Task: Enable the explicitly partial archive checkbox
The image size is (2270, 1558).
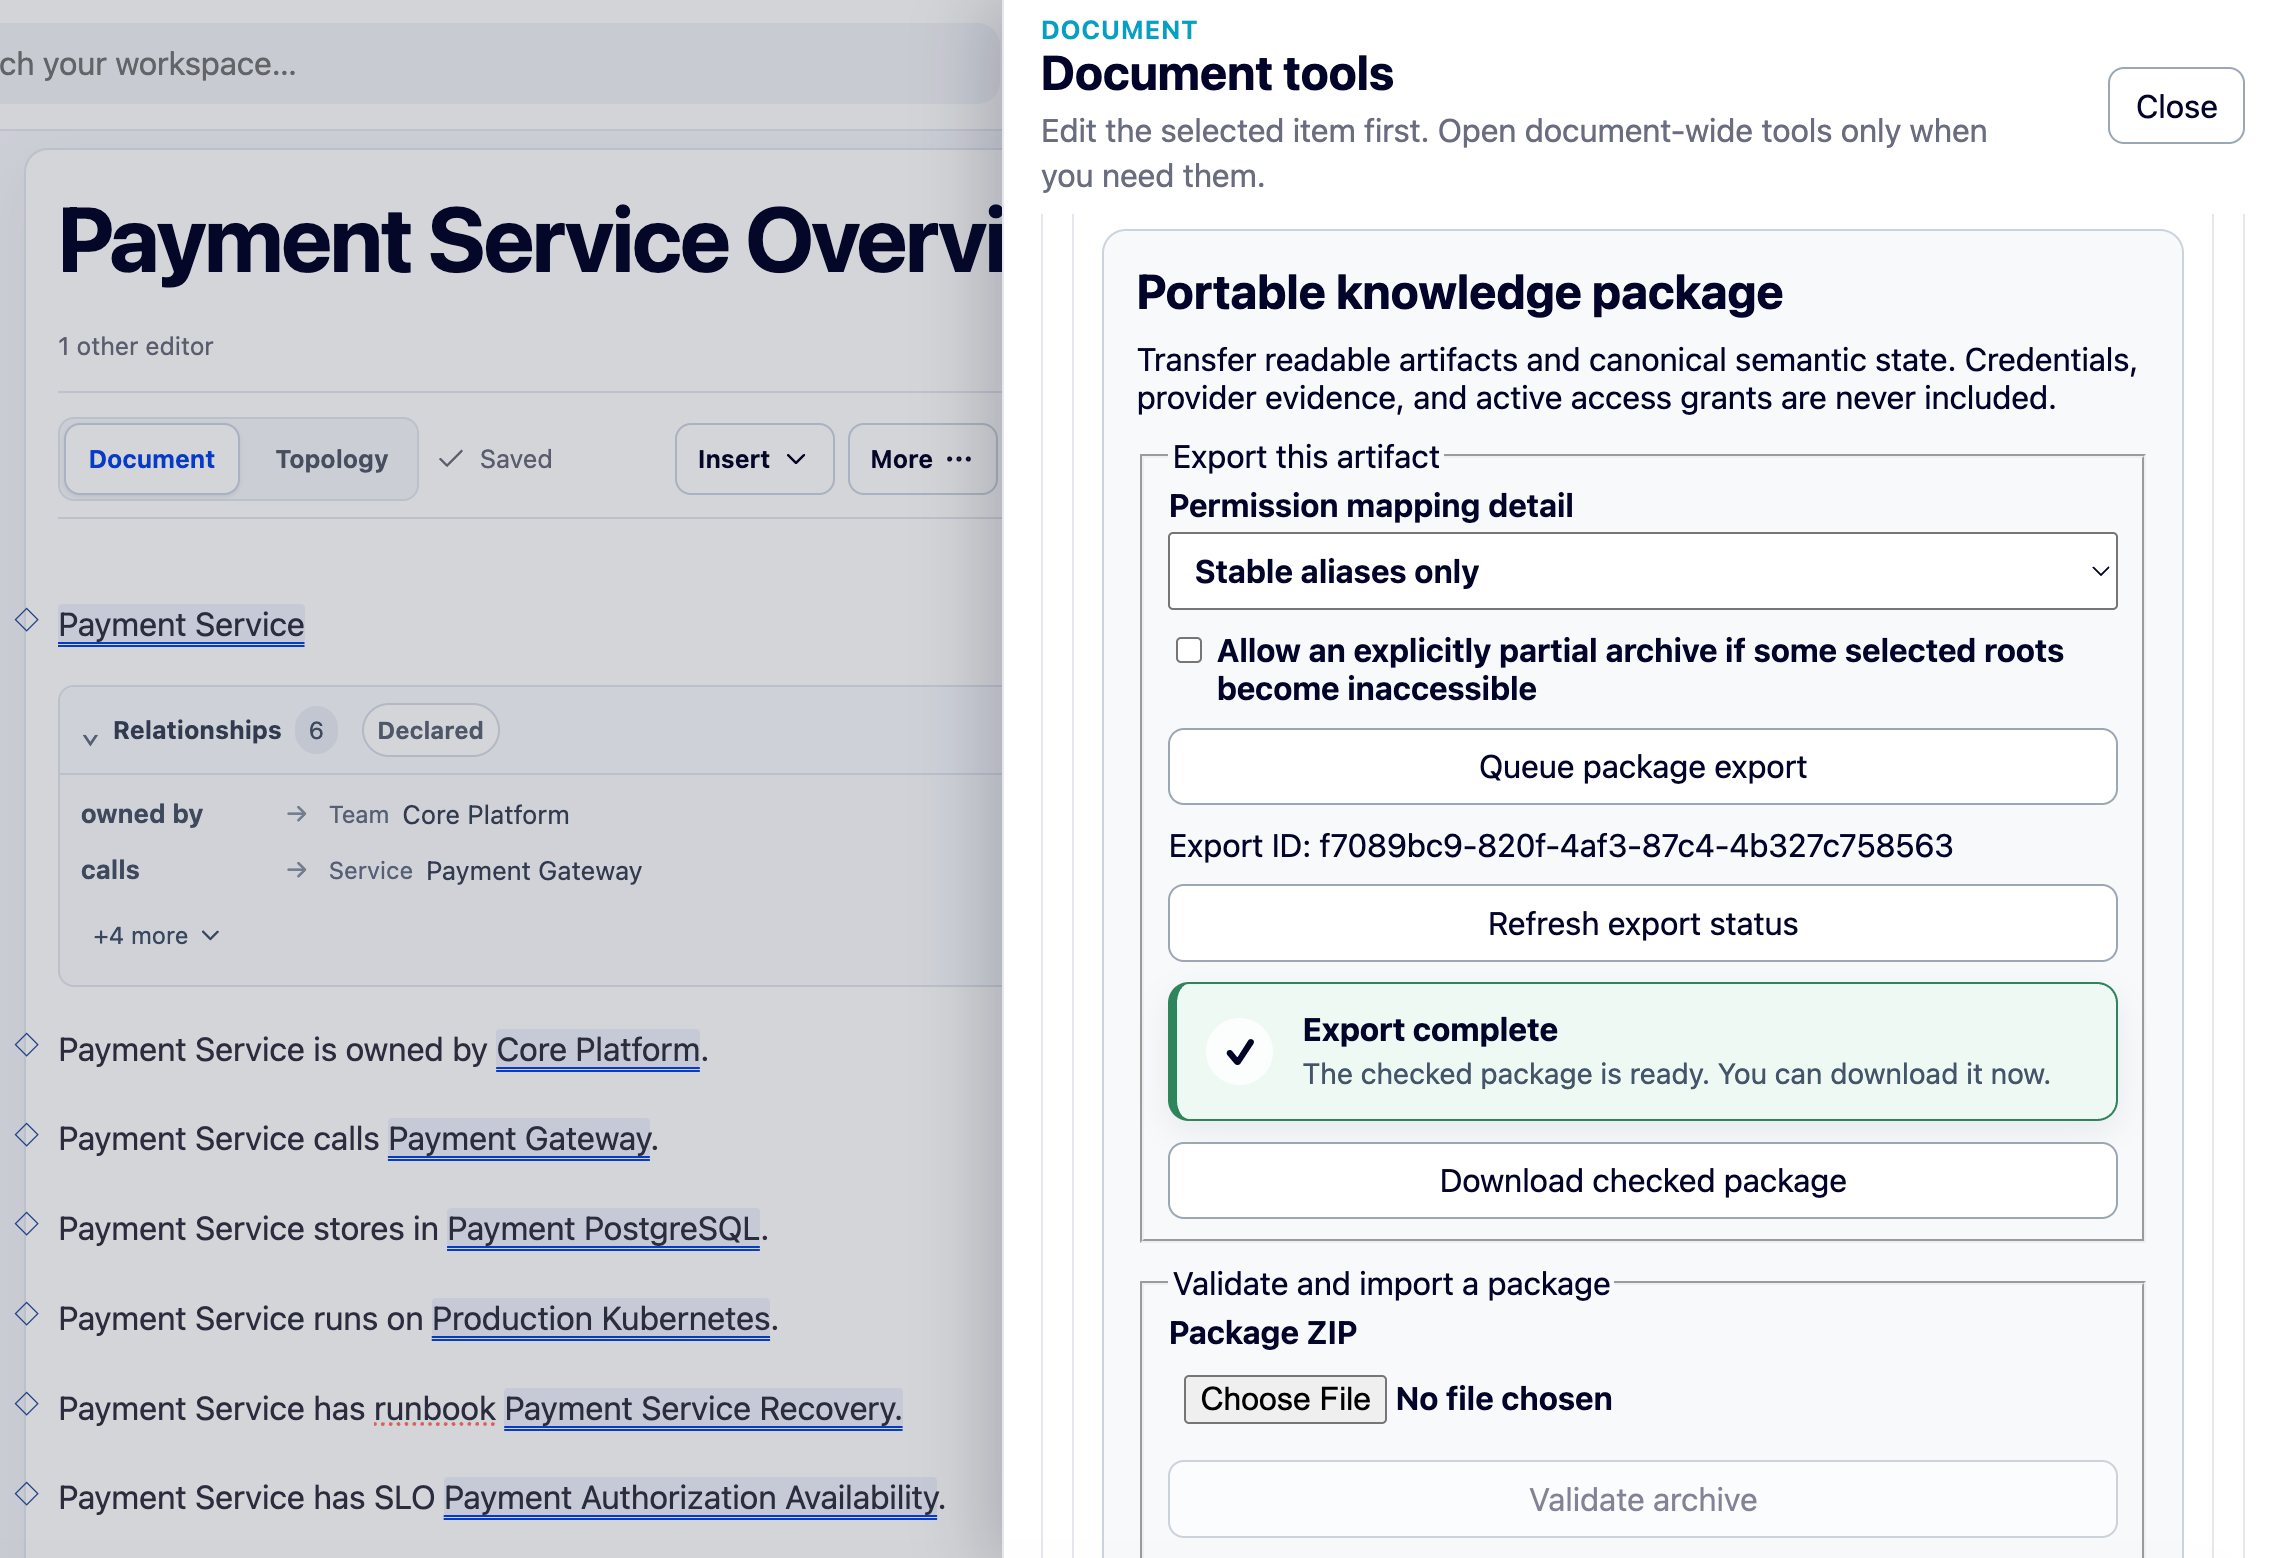Action: (x=1189, y=650)
